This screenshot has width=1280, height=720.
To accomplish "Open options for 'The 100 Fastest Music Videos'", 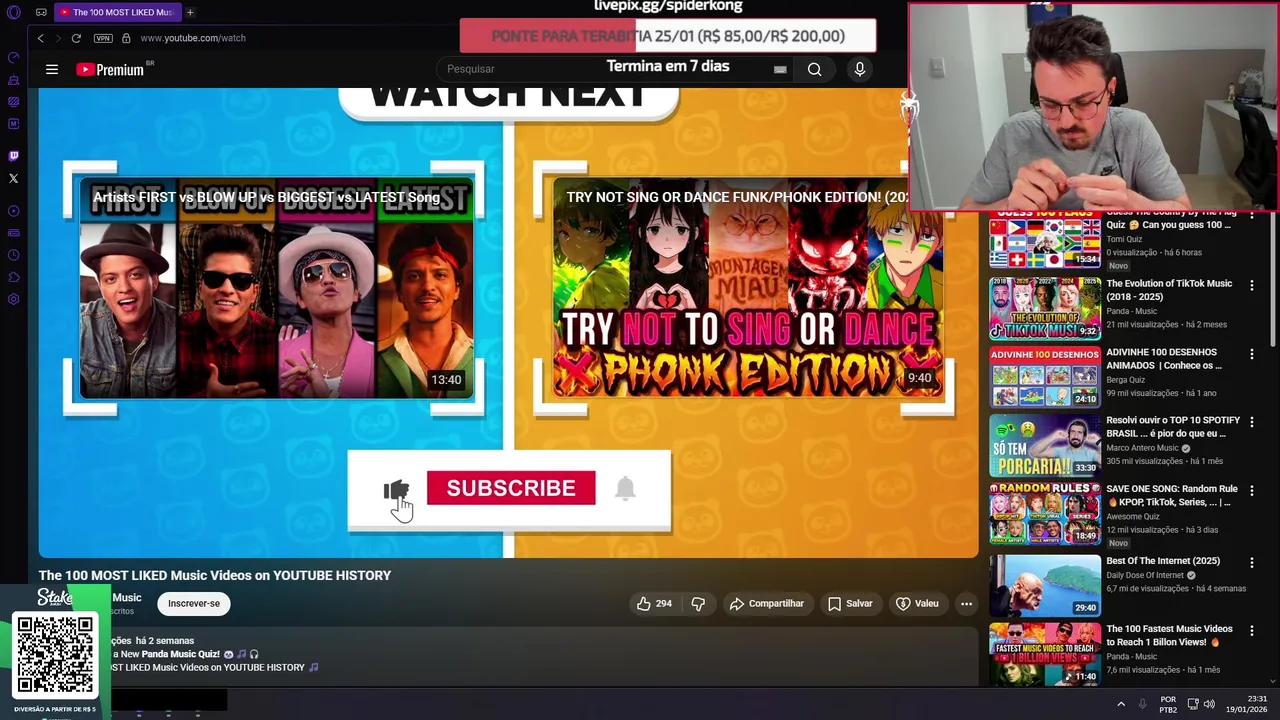I will pos(1251,630).
